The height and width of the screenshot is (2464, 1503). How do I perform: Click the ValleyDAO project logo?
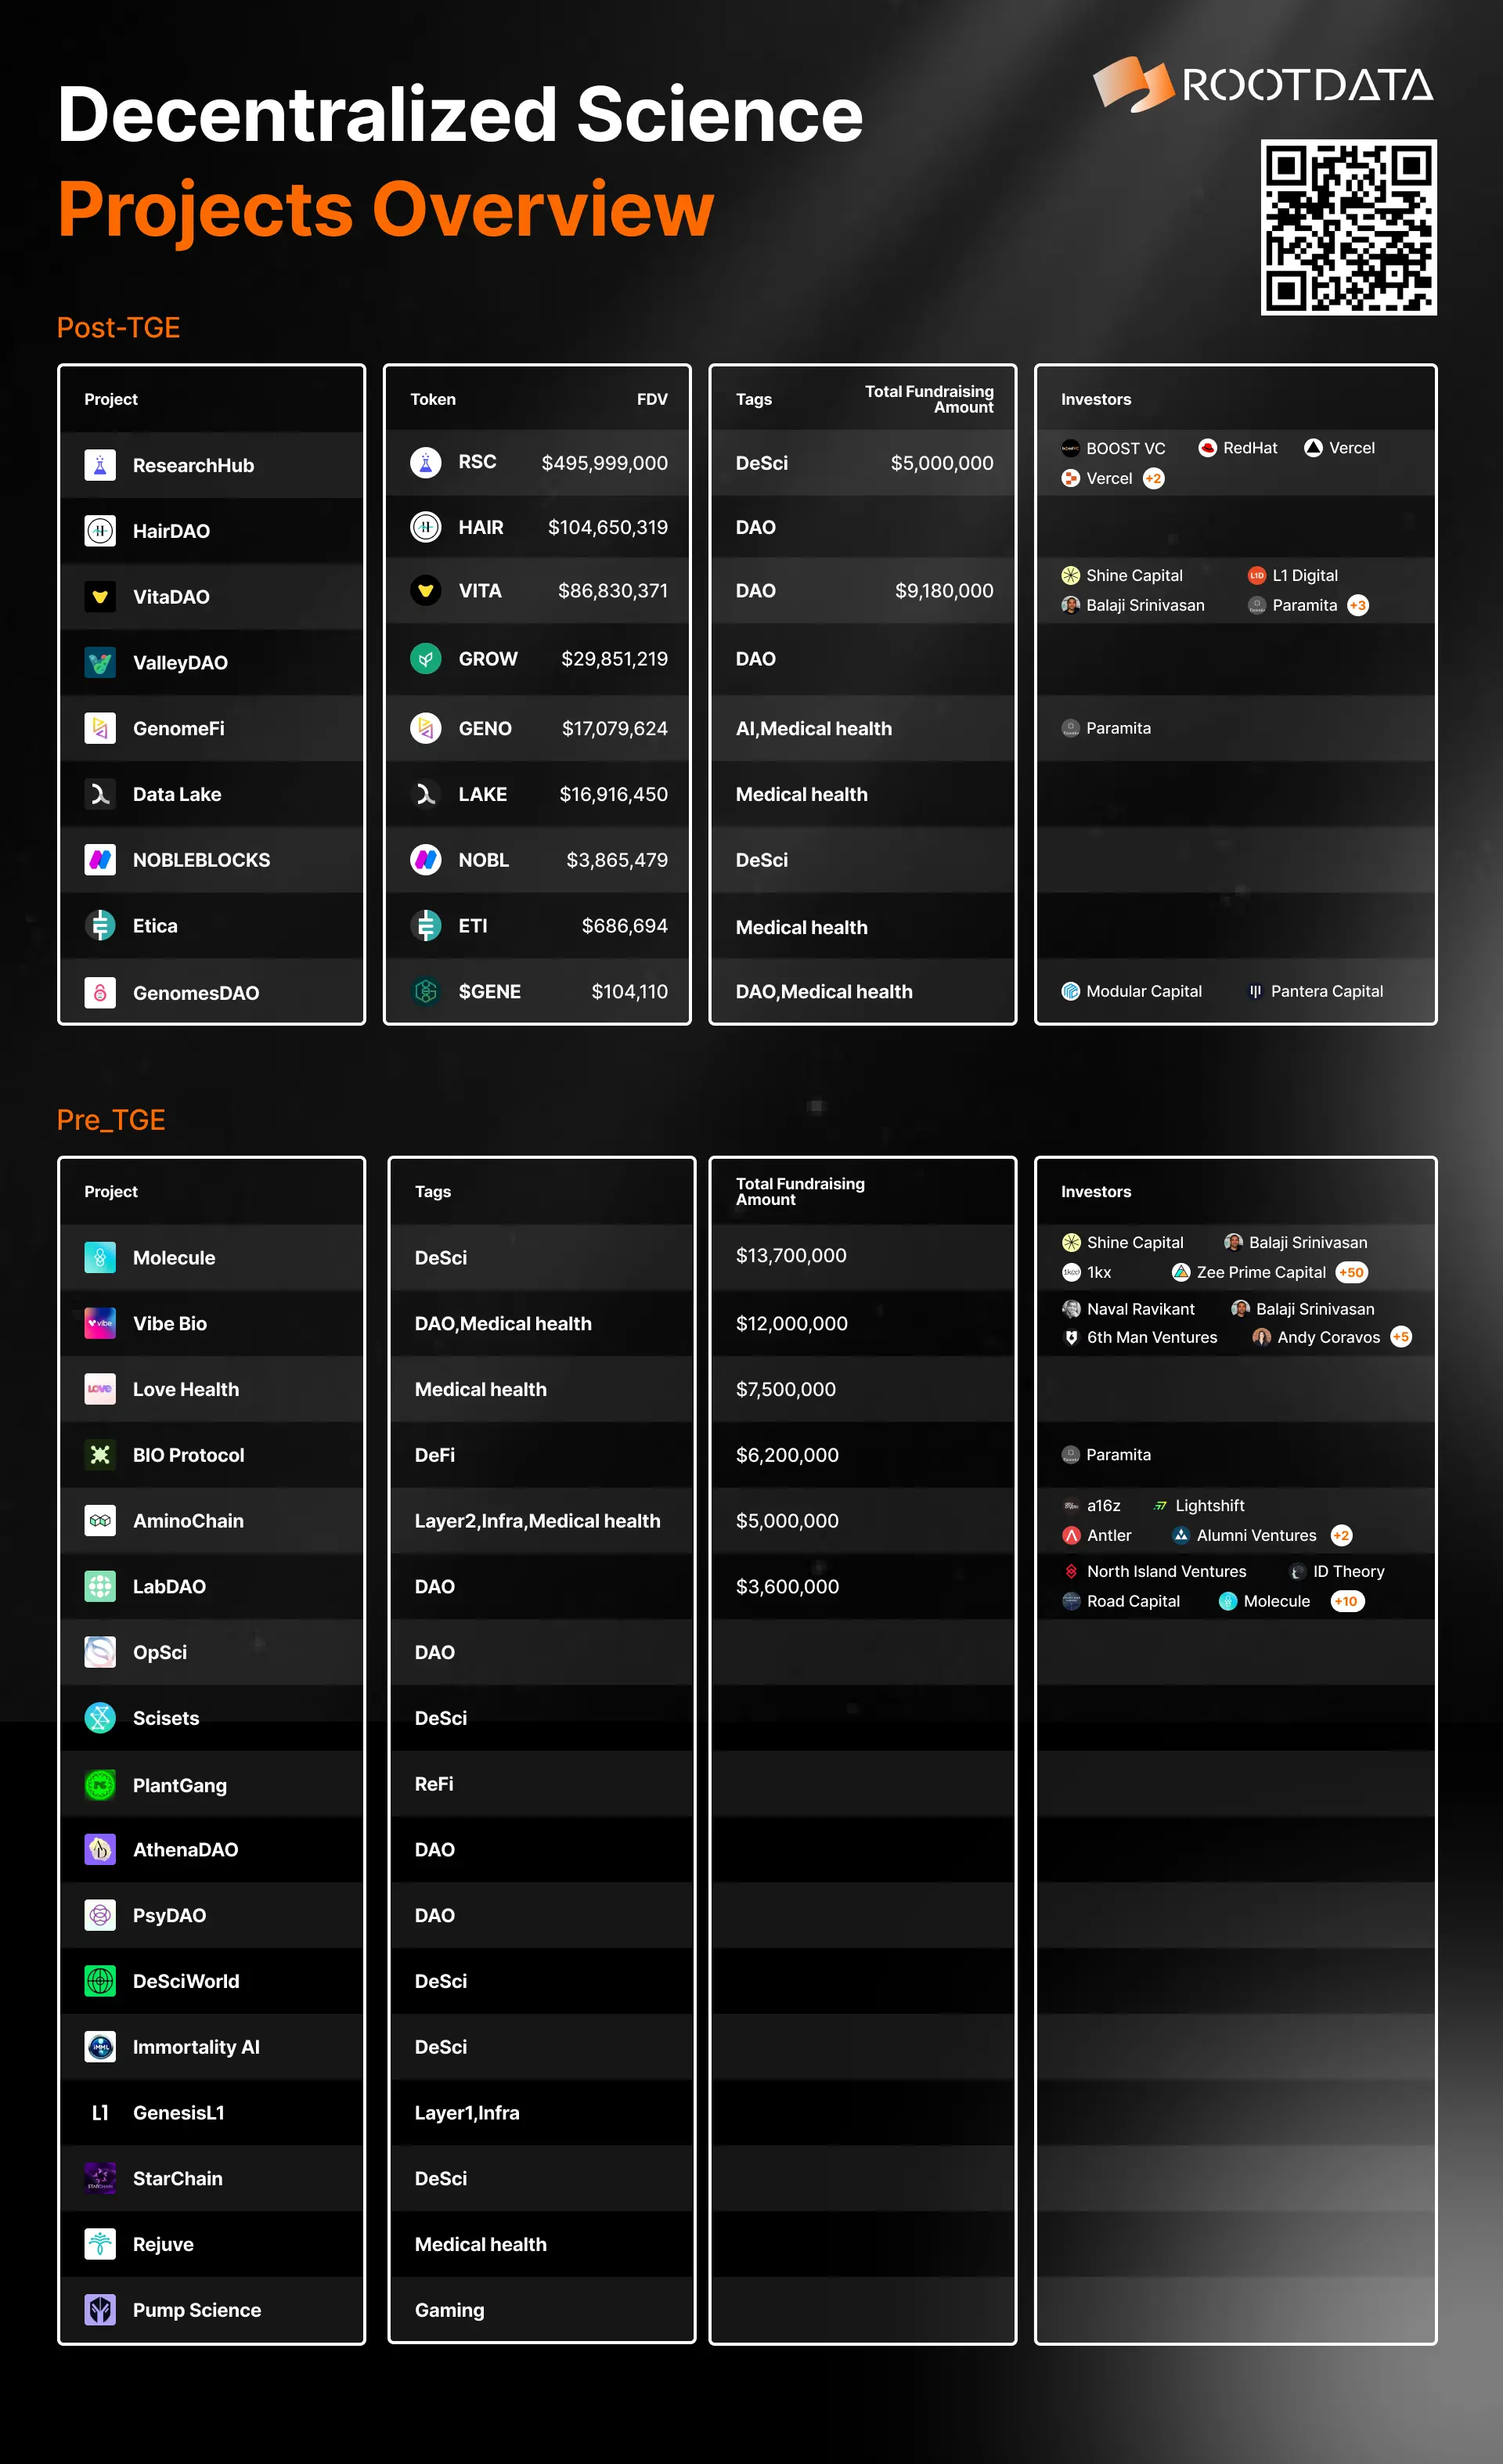pyautogui.click(x=100, y=662)
